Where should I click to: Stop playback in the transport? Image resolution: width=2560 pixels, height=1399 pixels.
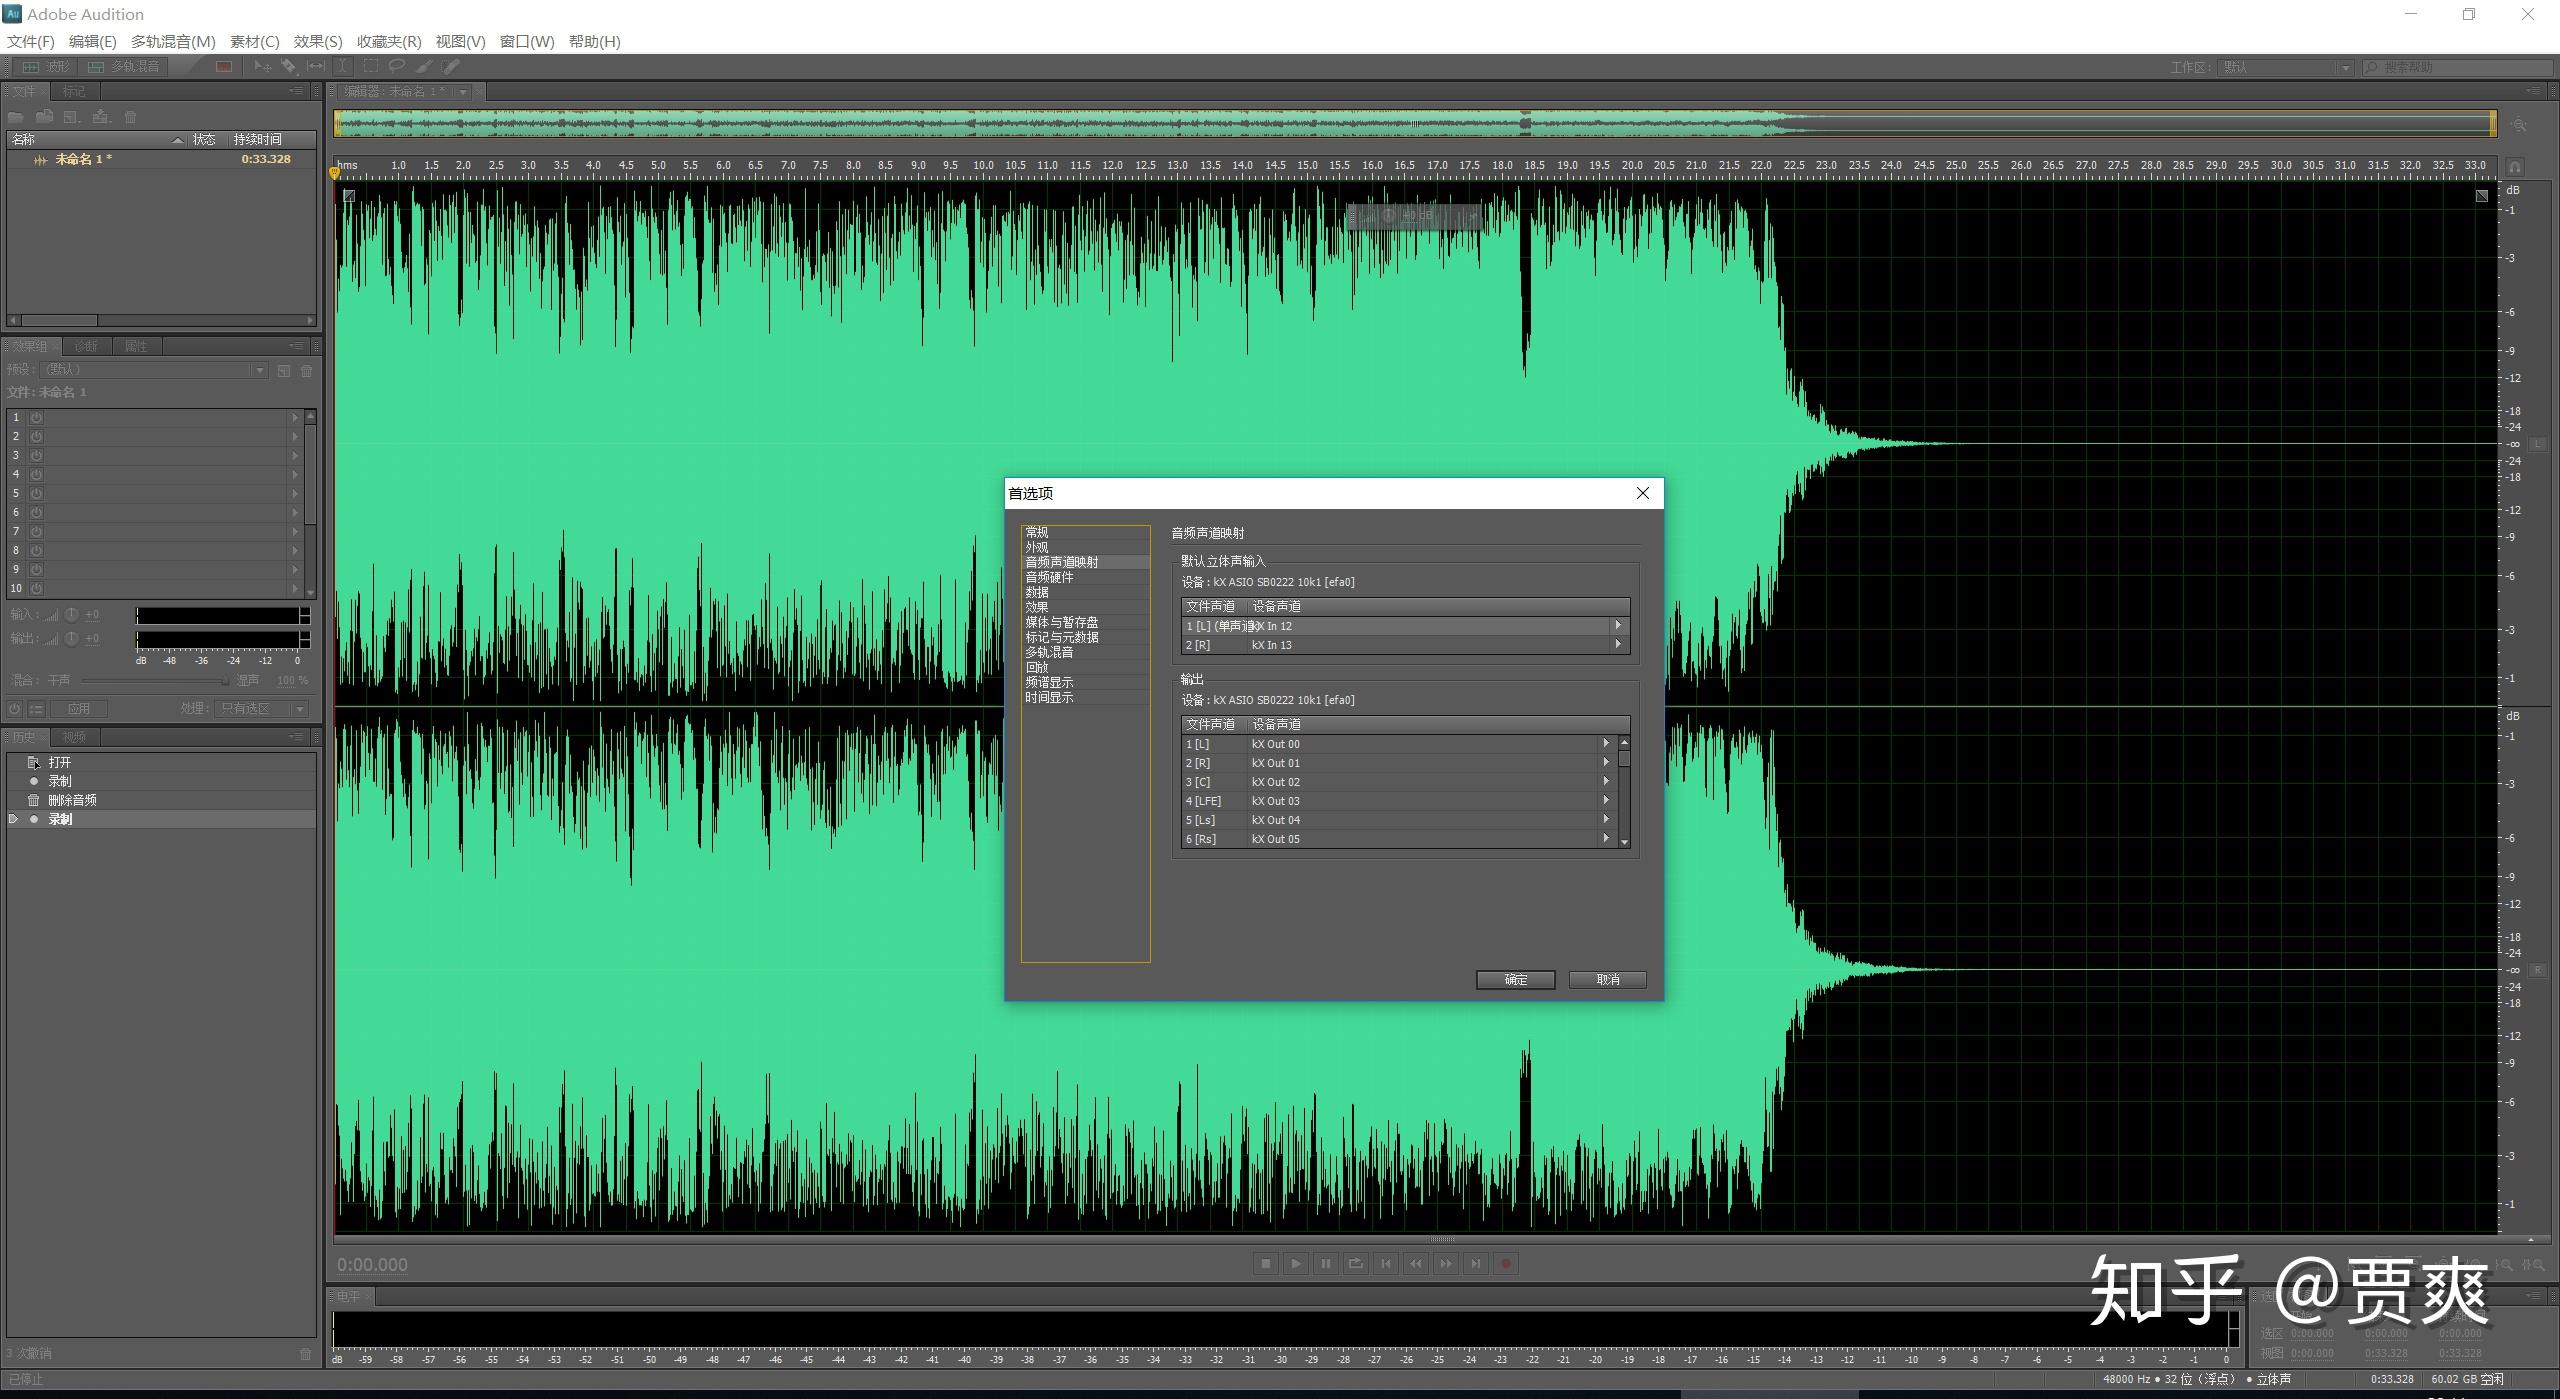[1265, 1264]
